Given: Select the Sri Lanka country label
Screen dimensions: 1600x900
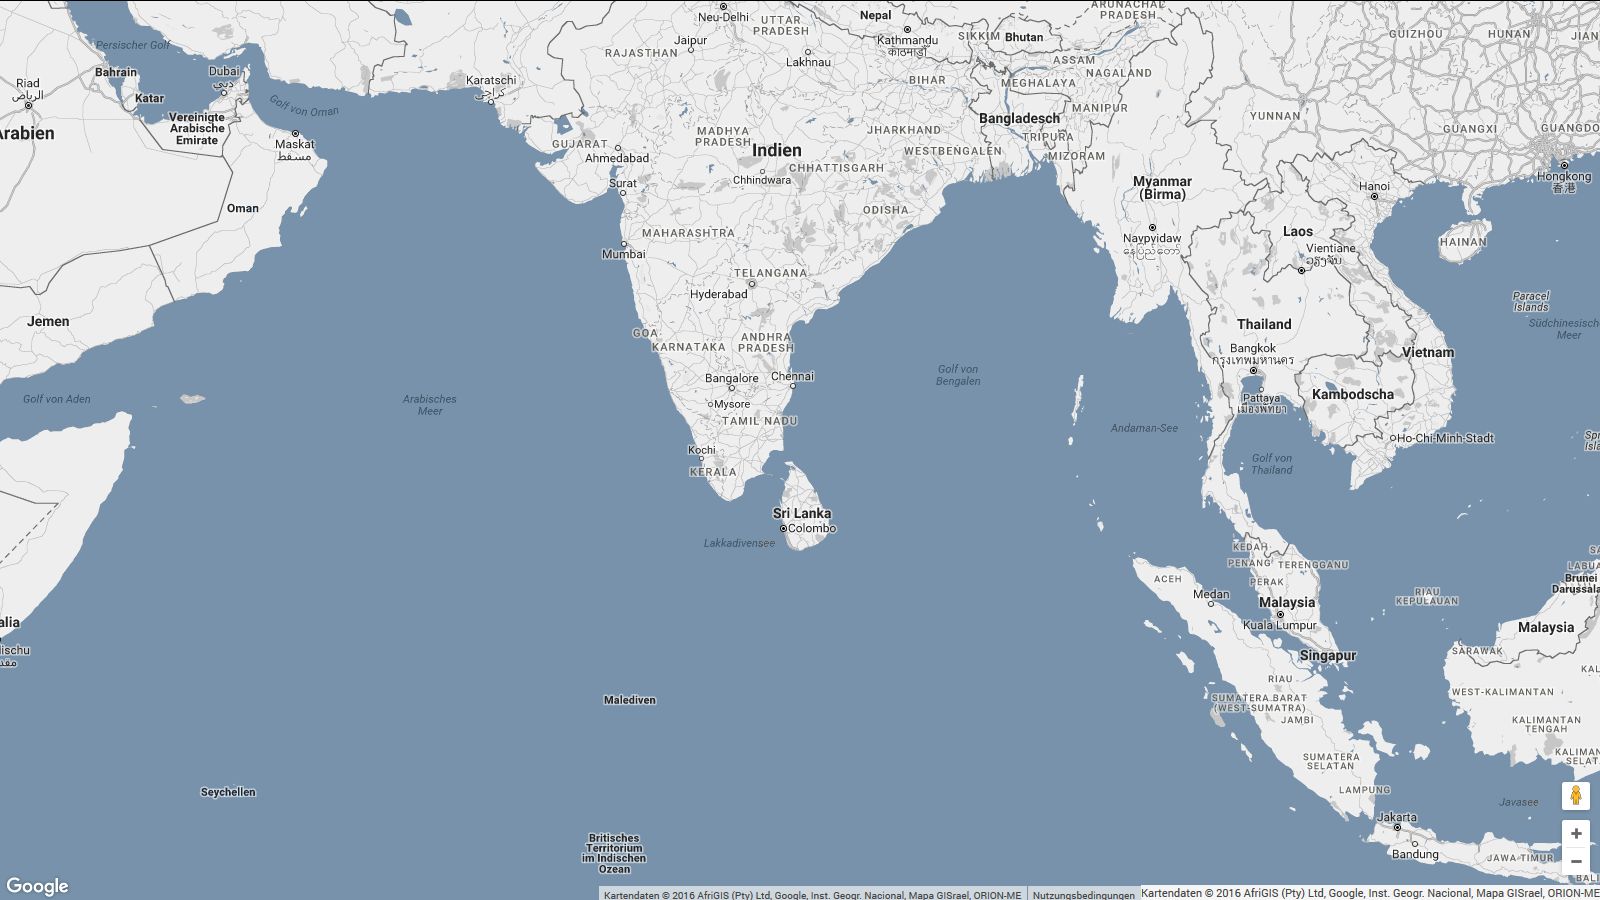Looking at the screenshot, I should tap(801, 513).
